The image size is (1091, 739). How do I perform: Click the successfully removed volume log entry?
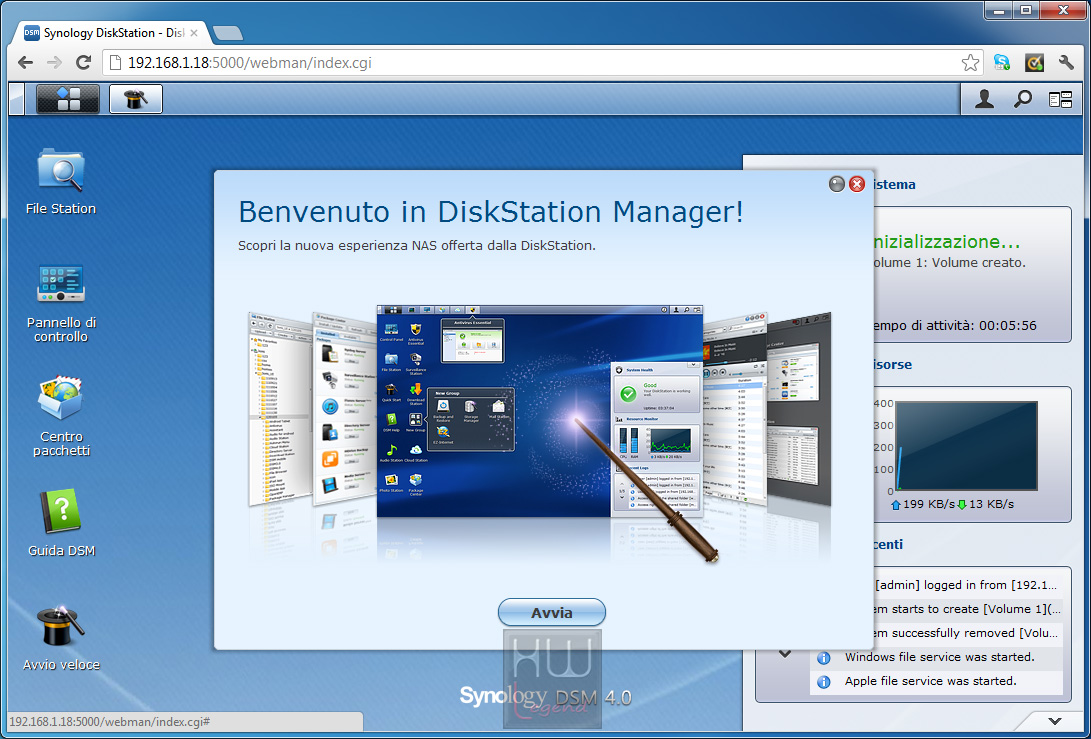point(966,633)
